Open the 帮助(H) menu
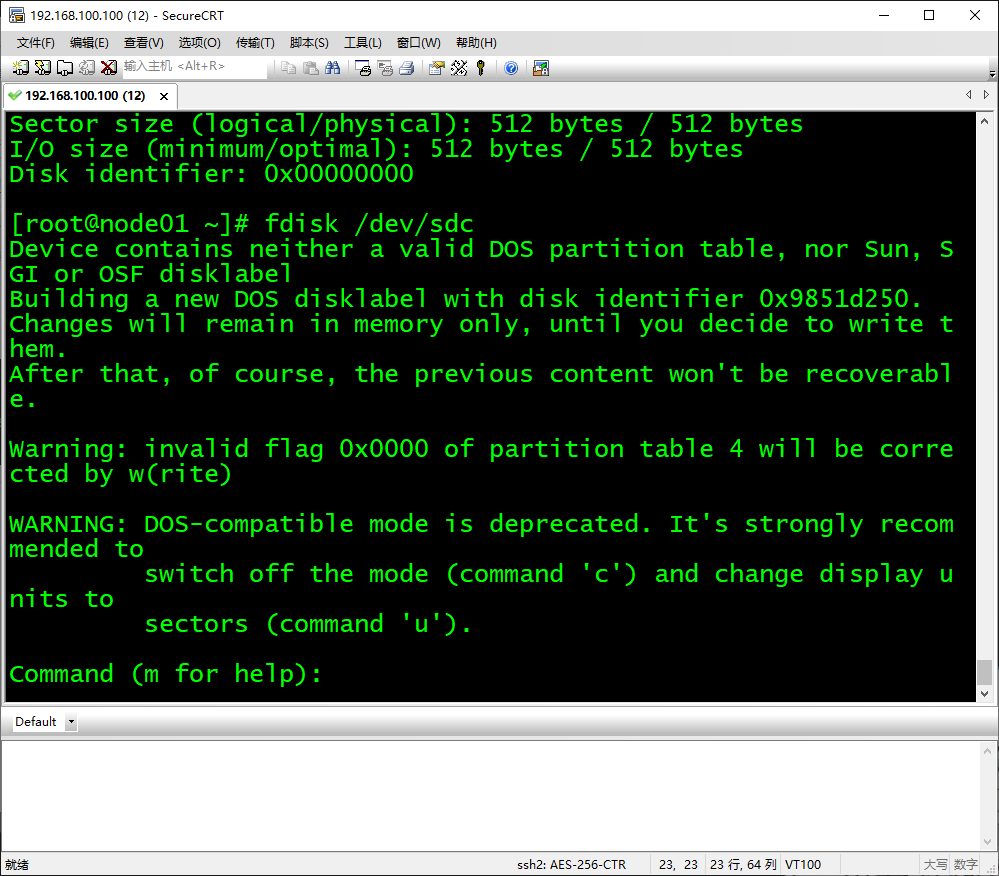999x876 pixels. pyautogui.click(x=476, y=43)
